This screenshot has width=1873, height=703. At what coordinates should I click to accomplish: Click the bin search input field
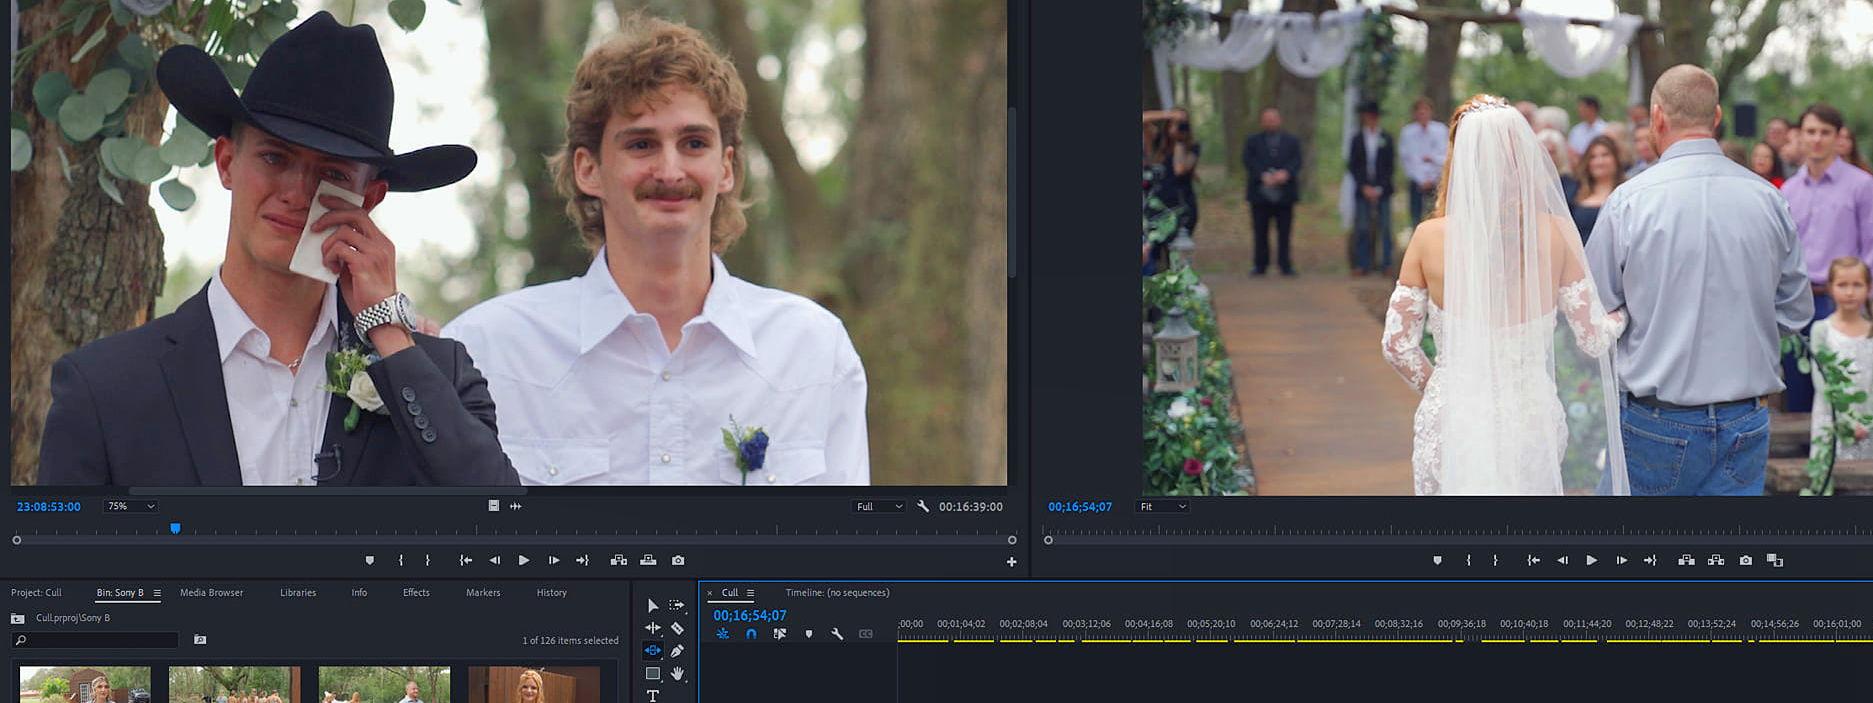tap(100, 640)
